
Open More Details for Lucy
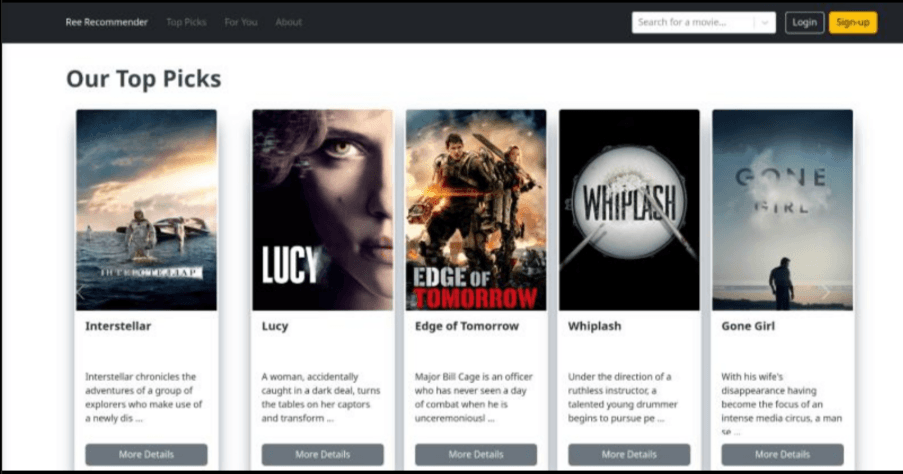(322, 454)
